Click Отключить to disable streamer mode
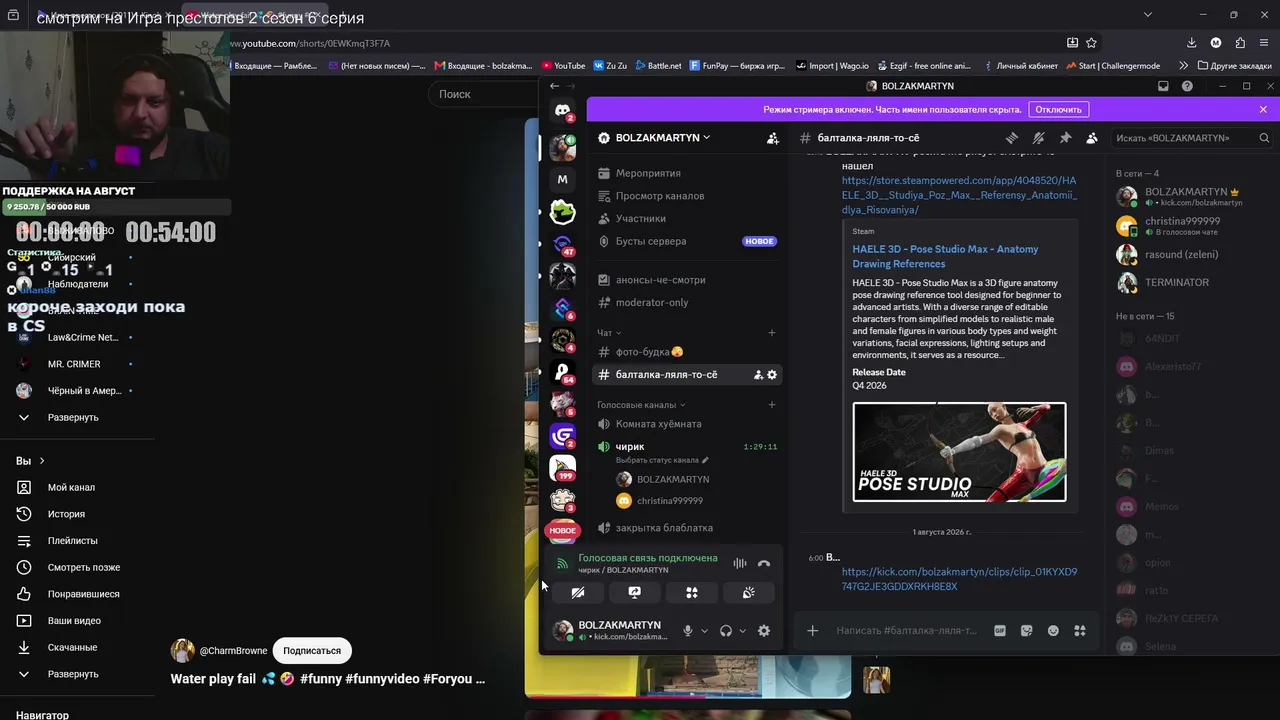1280x720 pixels. tap(1058, 109)
